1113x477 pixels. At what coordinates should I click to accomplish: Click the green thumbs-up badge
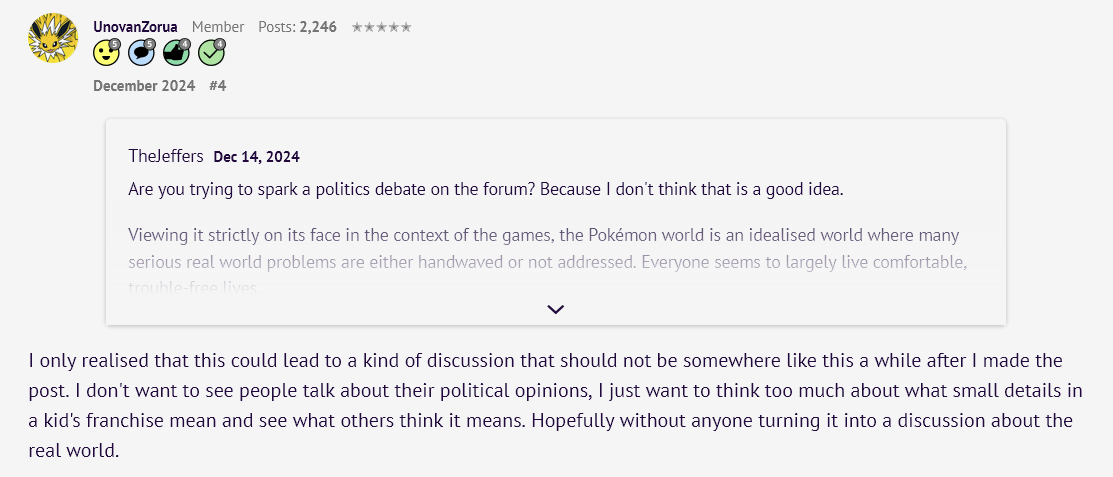(x=176, y=52)
